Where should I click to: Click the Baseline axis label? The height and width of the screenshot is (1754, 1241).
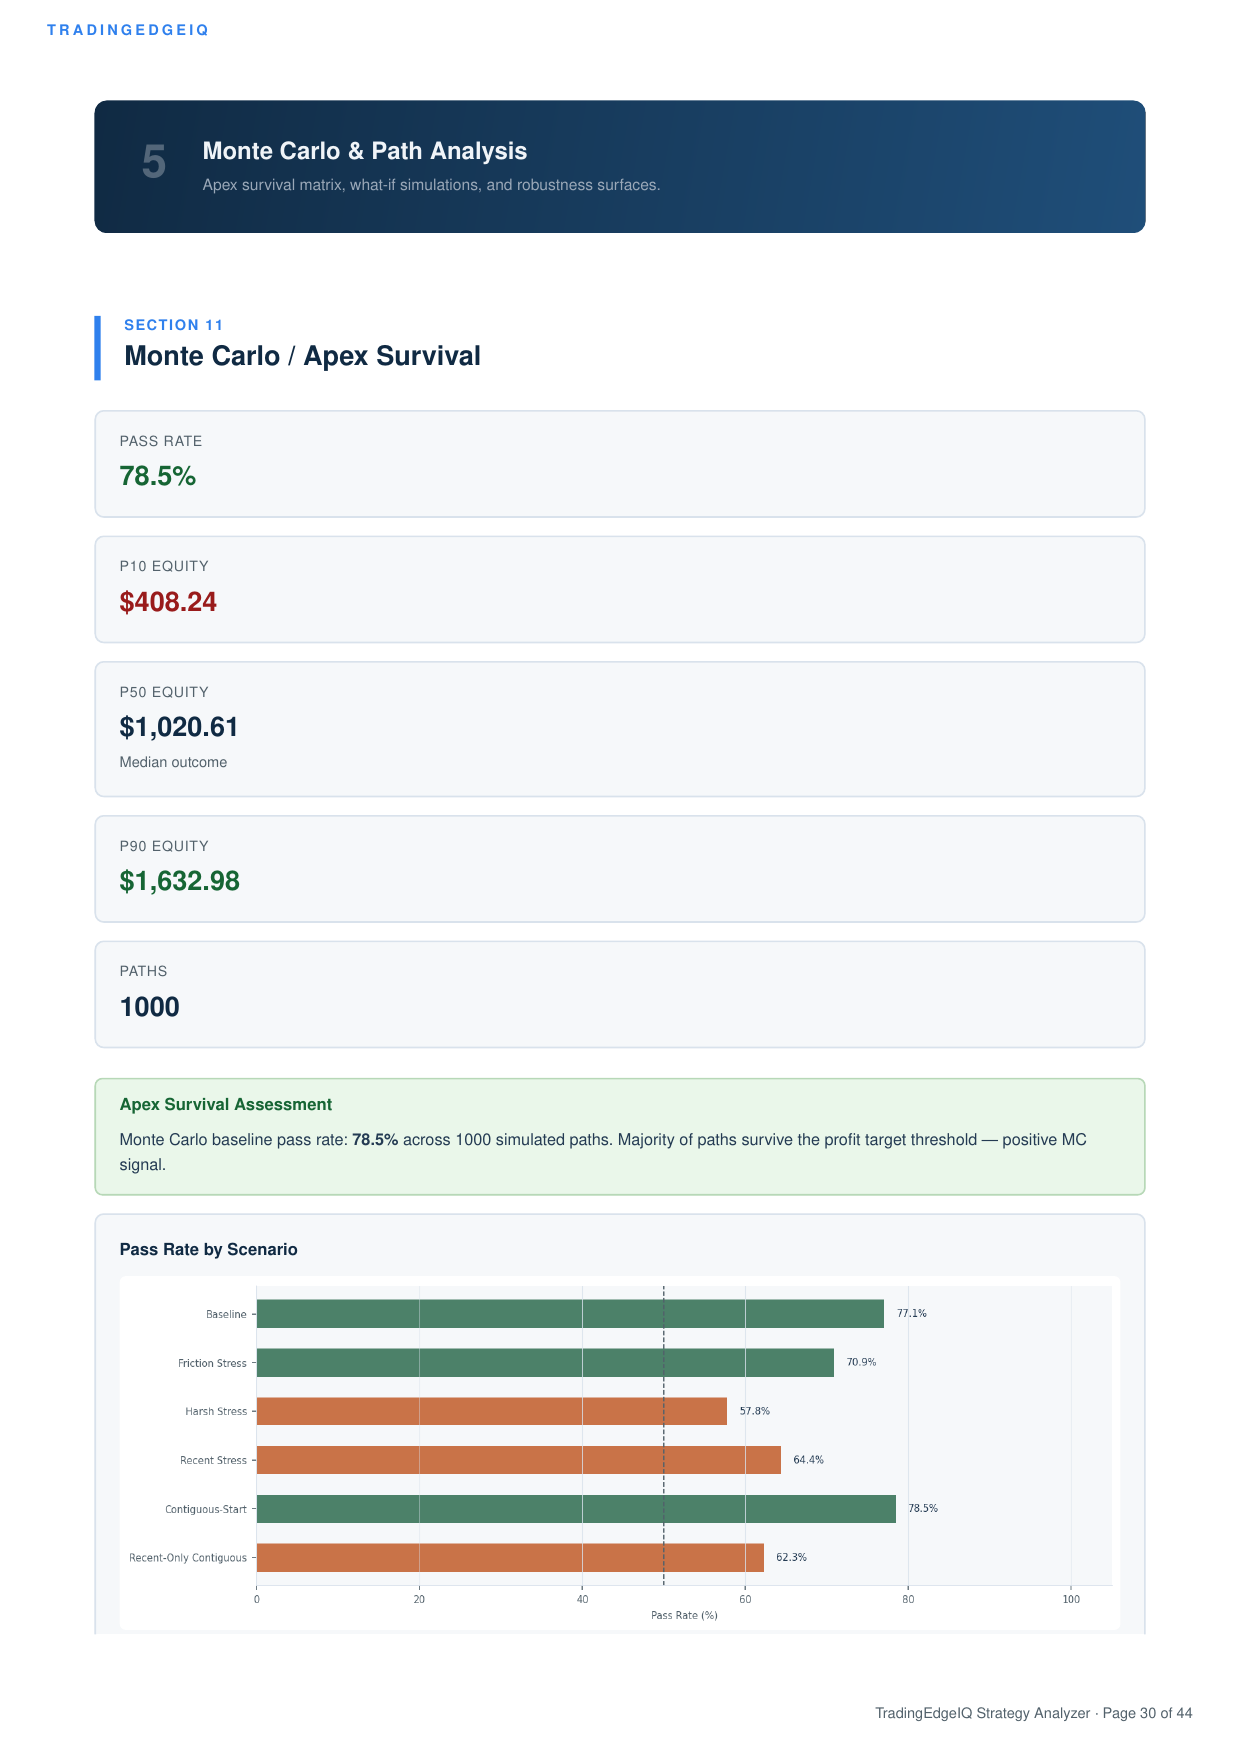[226, 1314]
